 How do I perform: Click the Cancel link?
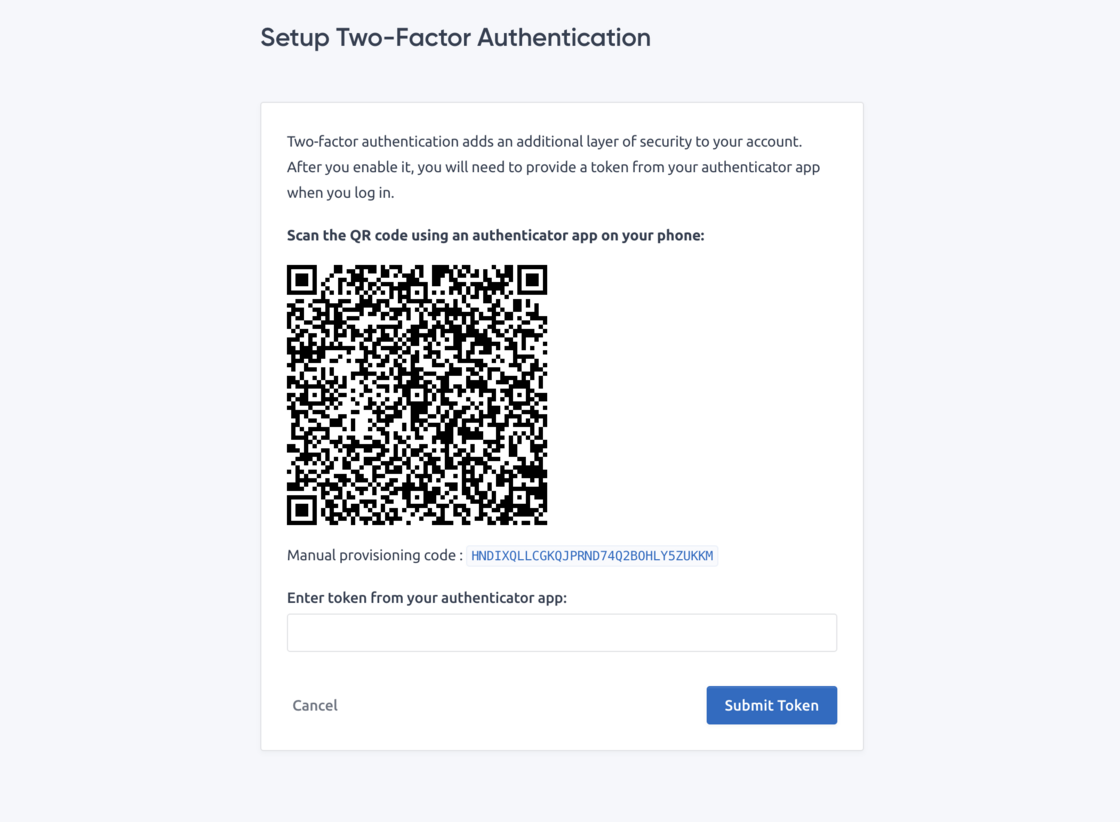pyautogui.click(x=315, y=705)
